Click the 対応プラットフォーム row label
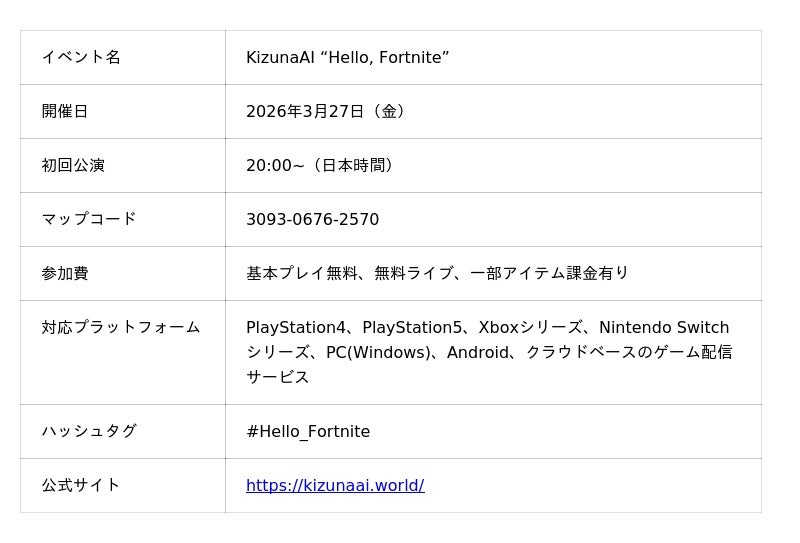 coord(121,328)
